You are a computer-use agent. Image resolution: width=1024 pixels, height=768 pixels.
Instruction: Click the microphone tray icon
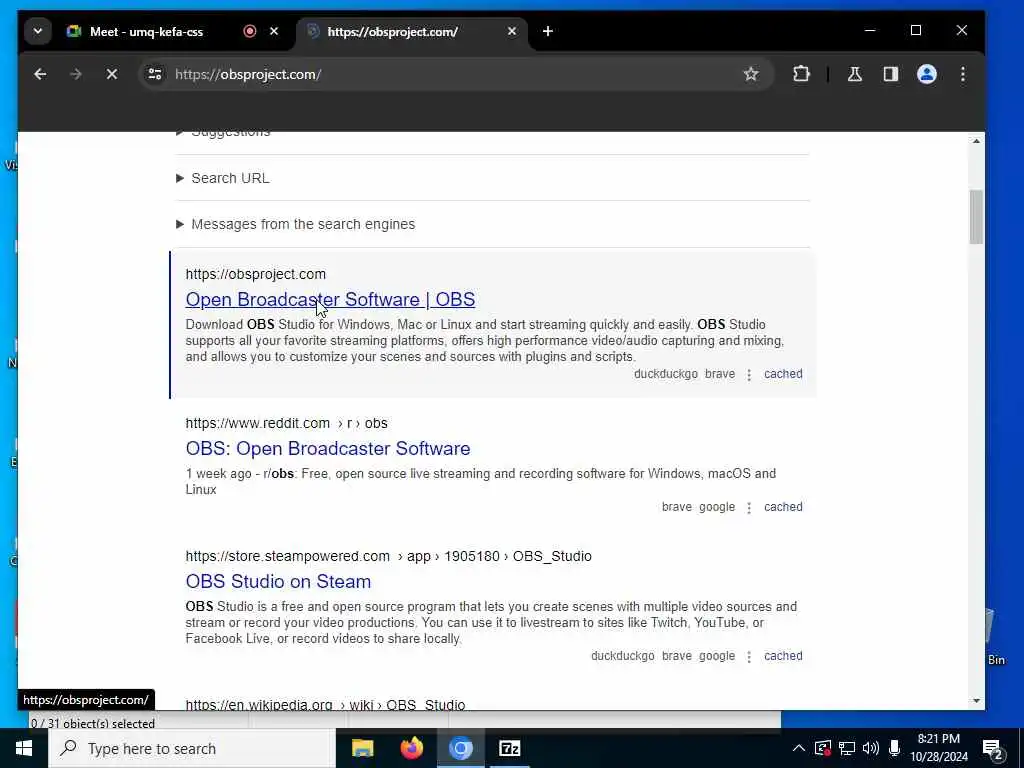[894, 748]
